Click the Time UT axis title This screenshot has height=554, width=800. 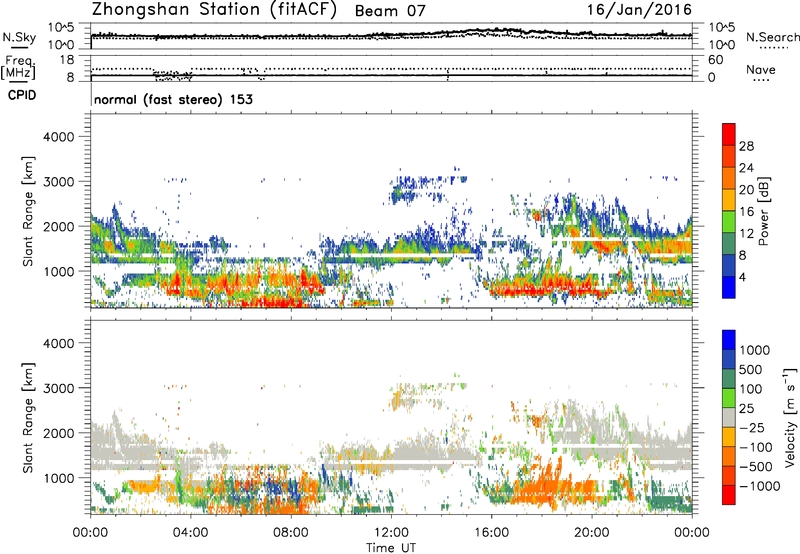pos(391,548)
